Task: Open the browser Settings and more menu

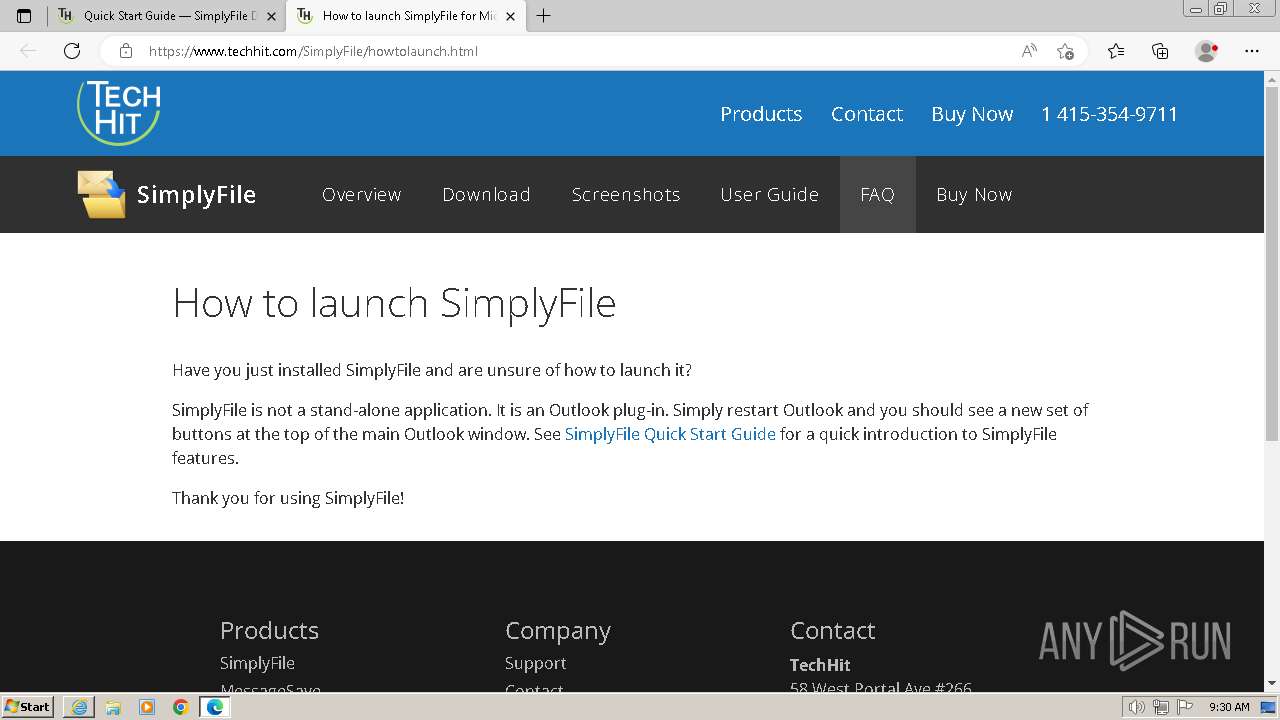Action: (x=1252, y=51)
